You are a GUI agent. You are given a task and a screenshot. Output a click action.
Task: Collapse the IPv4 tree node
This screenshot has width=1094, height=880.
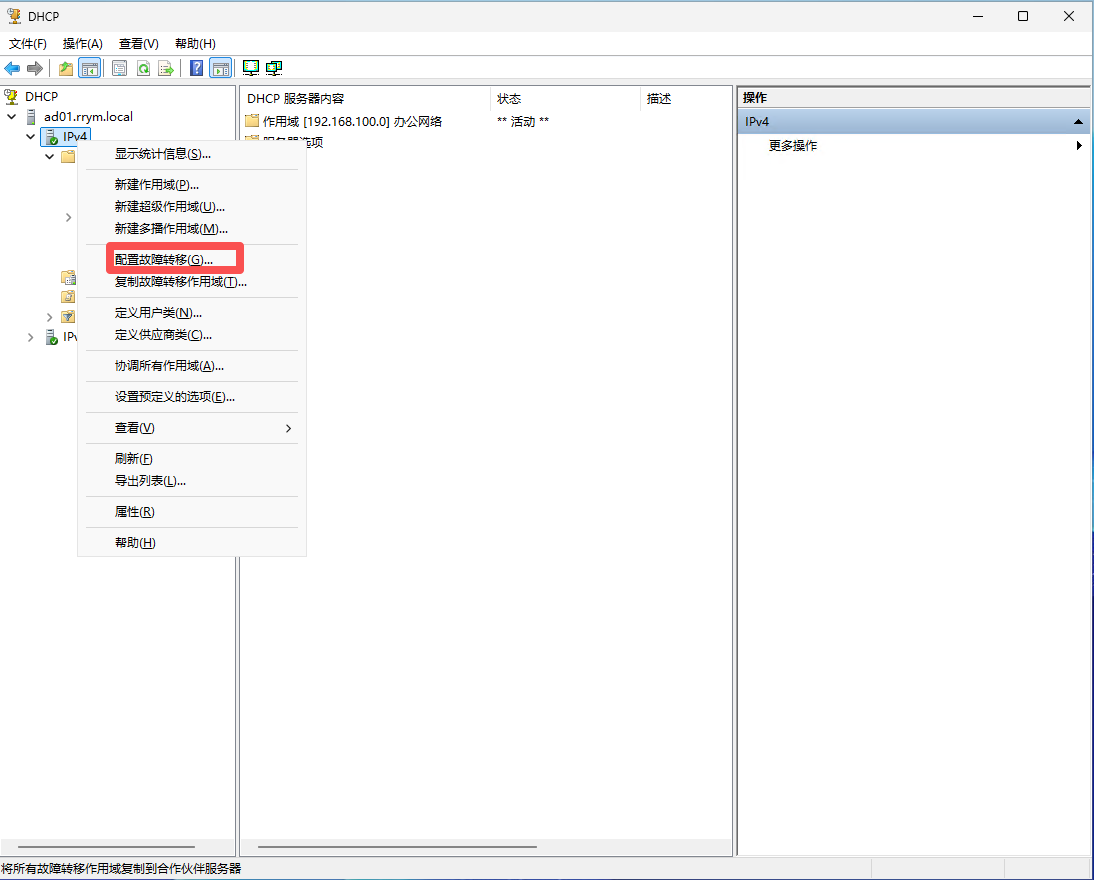pos(31,137)
